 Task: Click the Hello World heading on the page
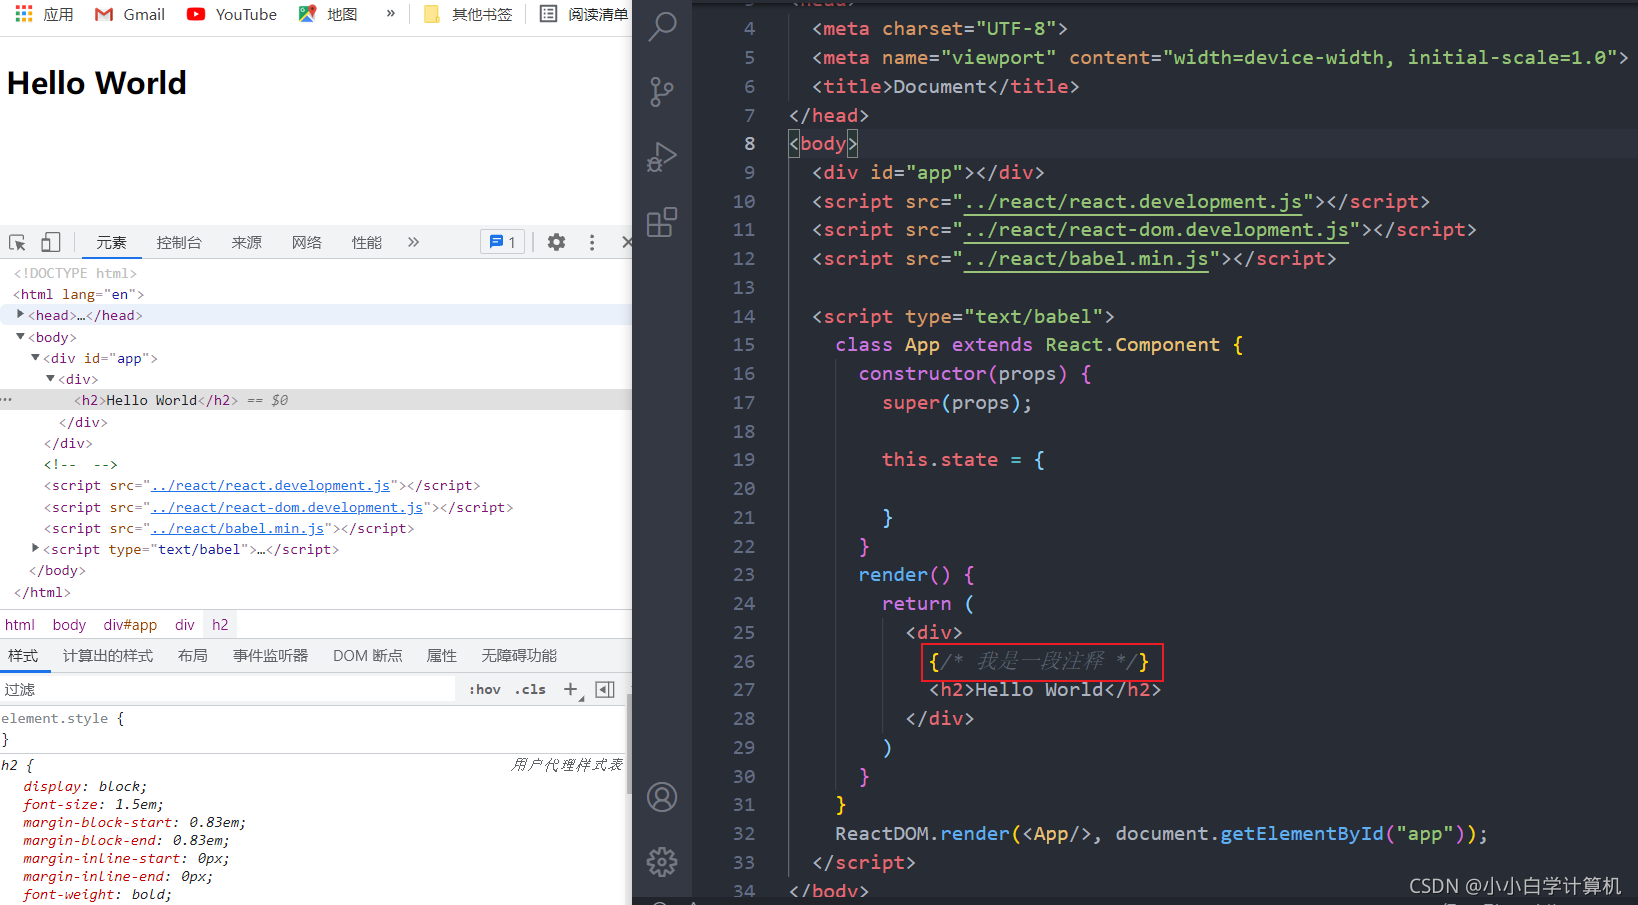97,83
